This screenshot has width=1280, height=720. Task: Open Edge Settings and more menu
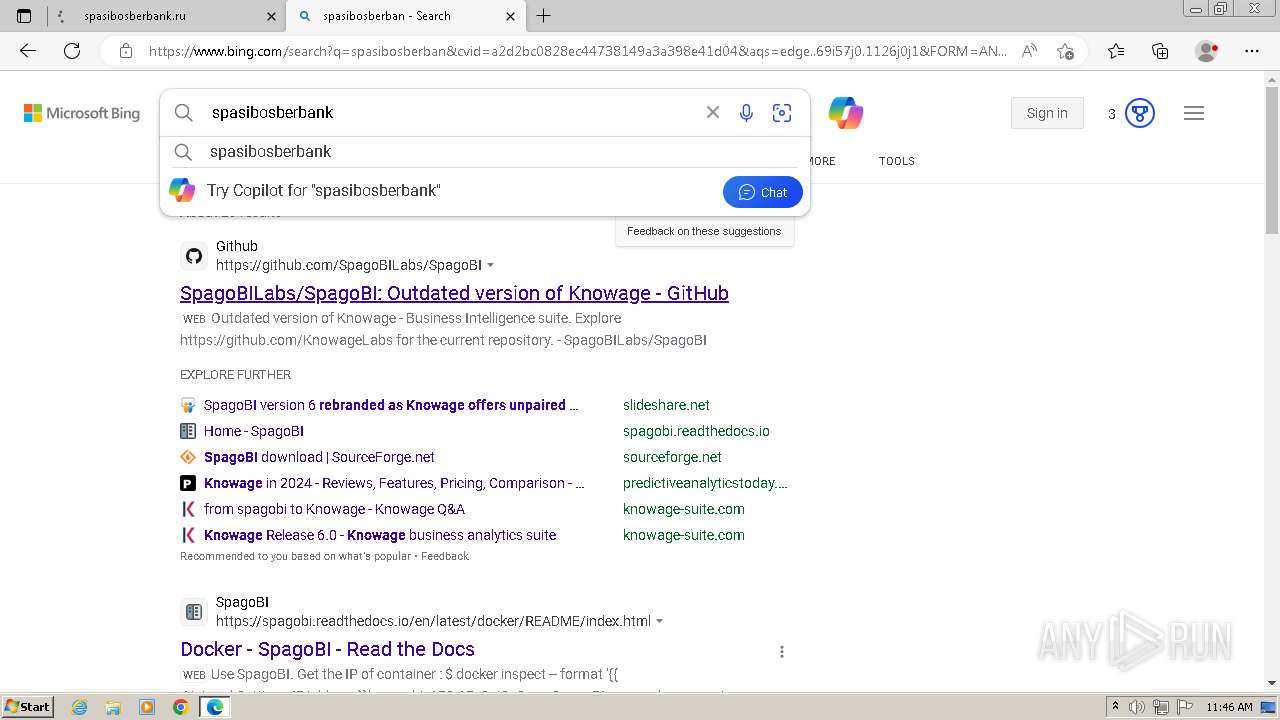(x=1251, y=51)
